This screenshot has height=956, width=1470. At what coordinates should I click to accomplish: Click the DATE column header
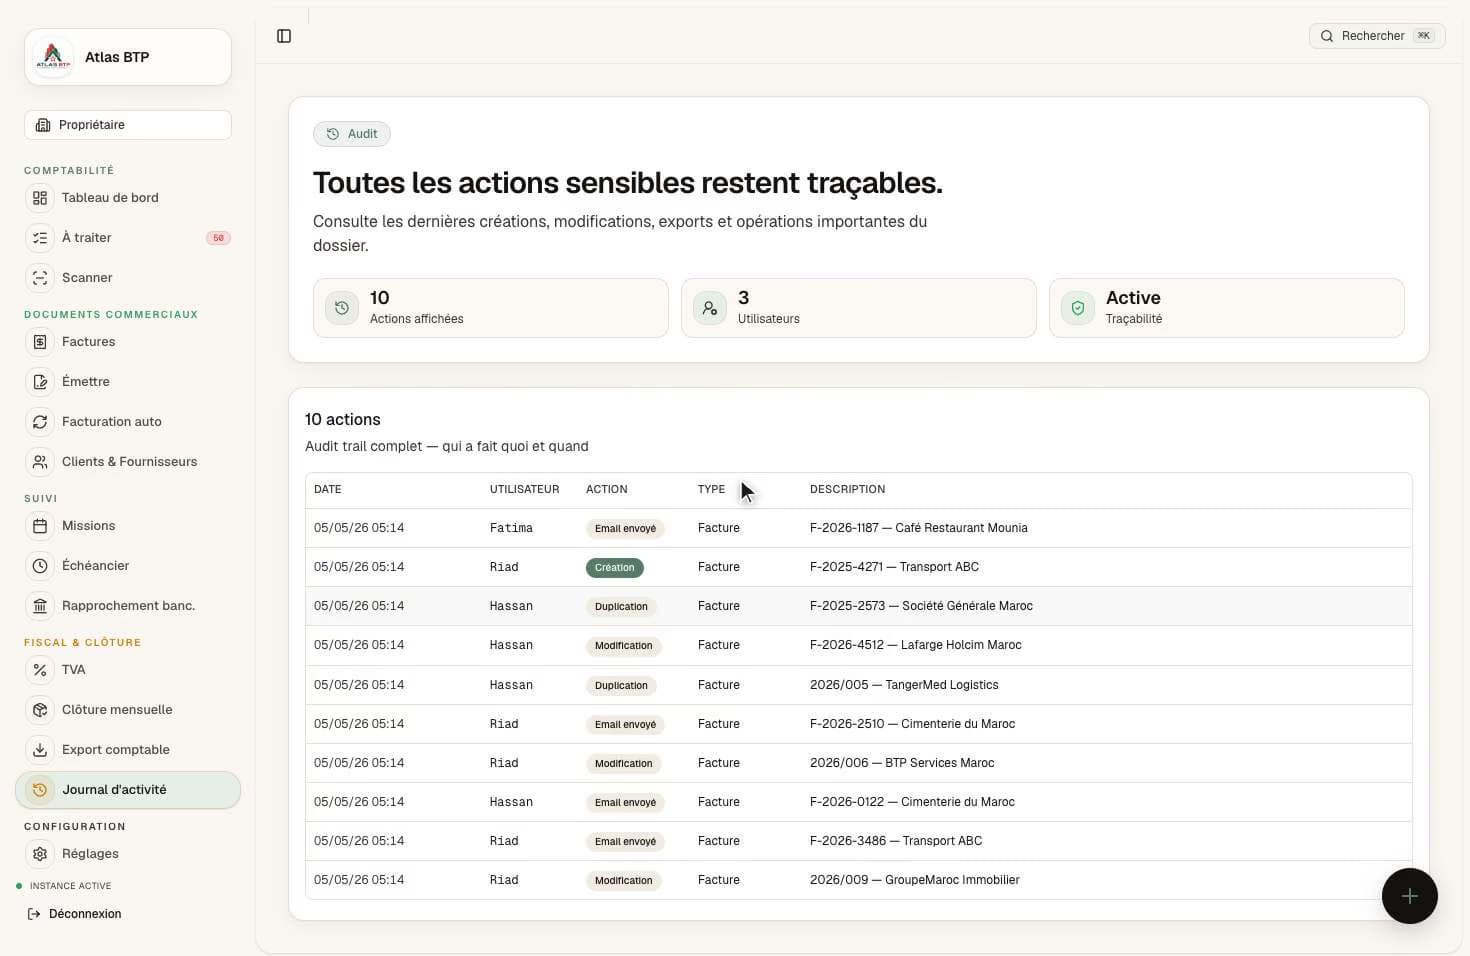click(328, 489)
